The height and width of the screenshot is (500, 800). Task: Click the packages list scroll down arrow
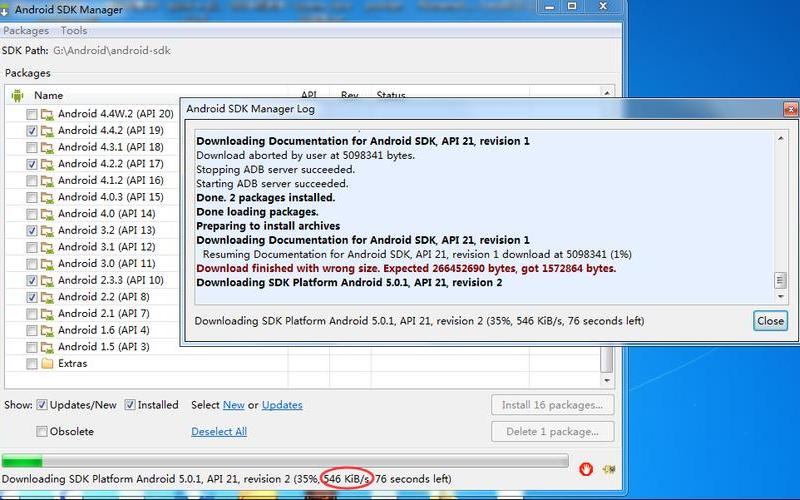[607, 381]
